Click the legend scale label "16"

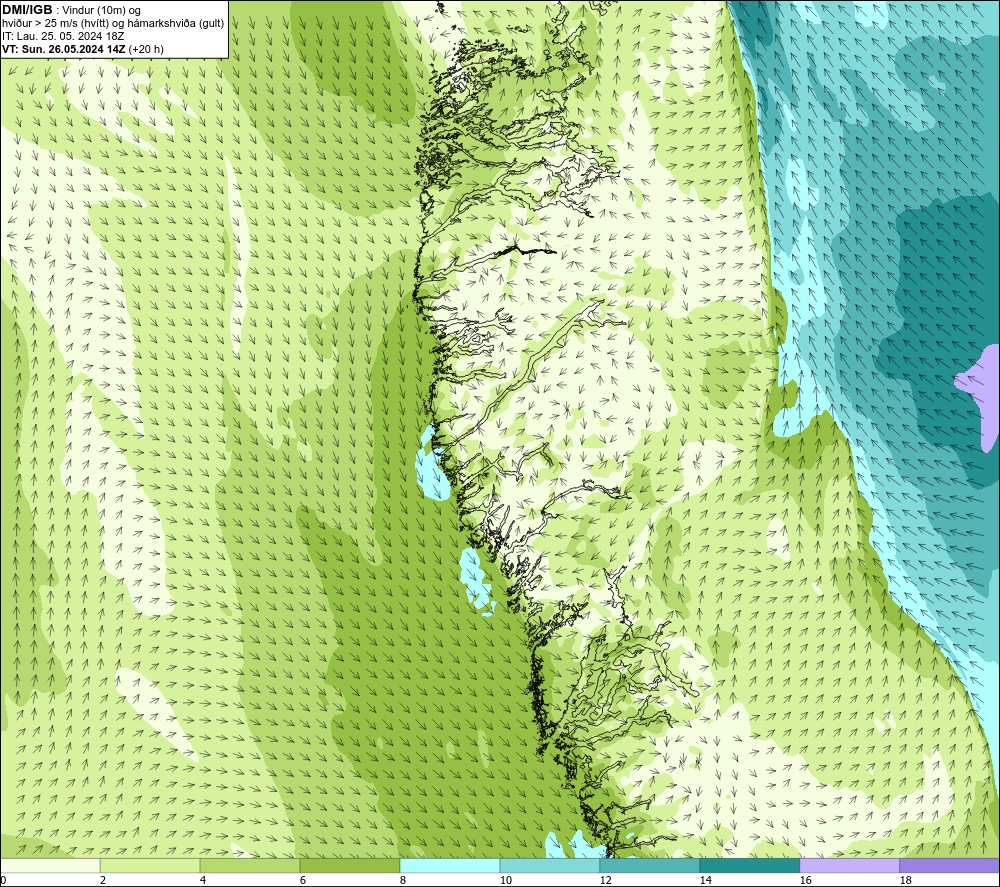click(x=805, y=881)
